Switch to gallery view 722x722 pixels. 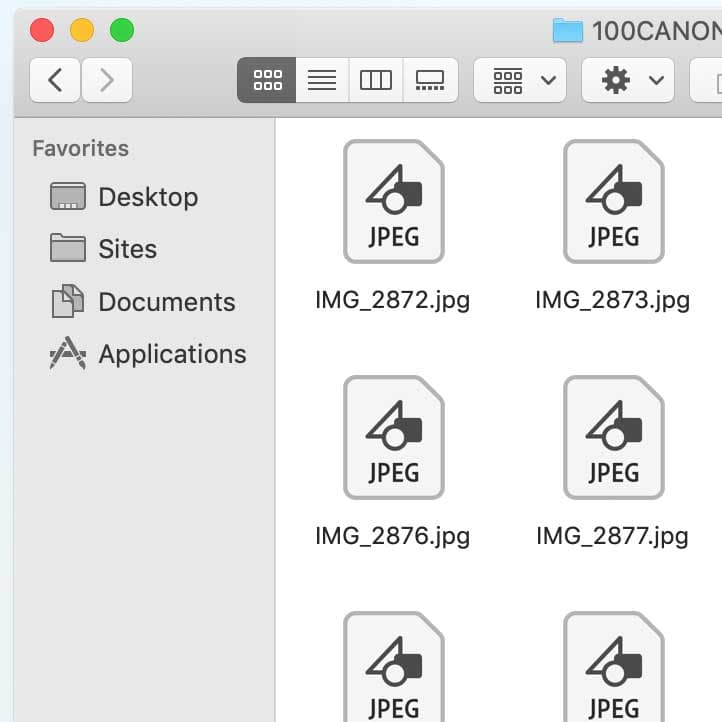point(430,80)
